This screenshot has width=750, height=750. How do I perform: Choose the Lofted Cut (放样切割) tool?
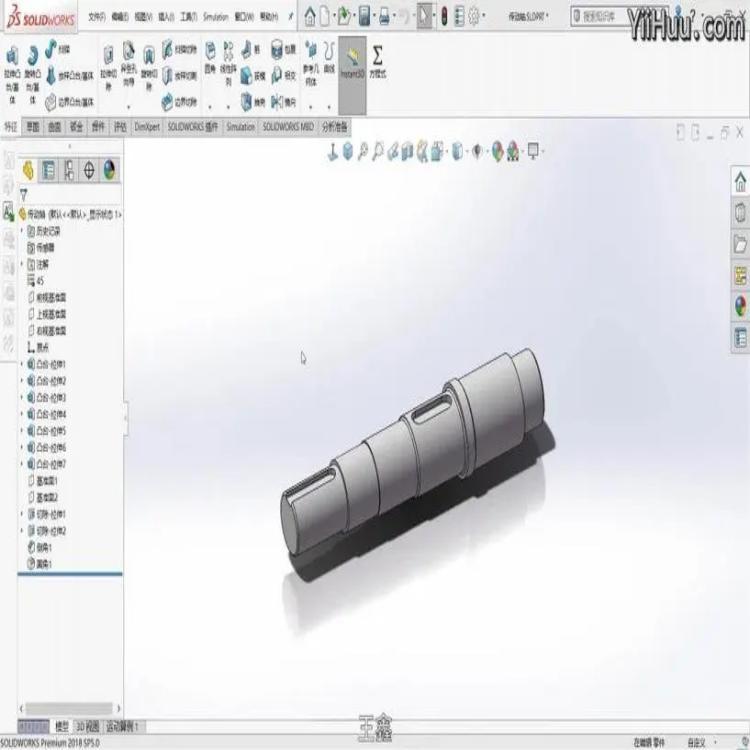coord(179,76)
